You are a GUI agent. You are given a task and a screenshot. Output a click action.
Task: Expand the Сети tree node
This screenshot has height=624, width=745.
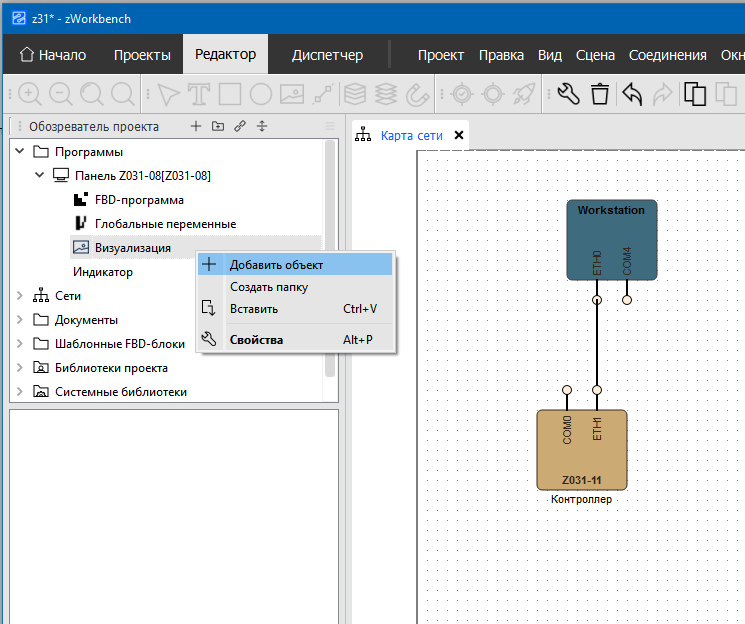[x=21, y=296]
